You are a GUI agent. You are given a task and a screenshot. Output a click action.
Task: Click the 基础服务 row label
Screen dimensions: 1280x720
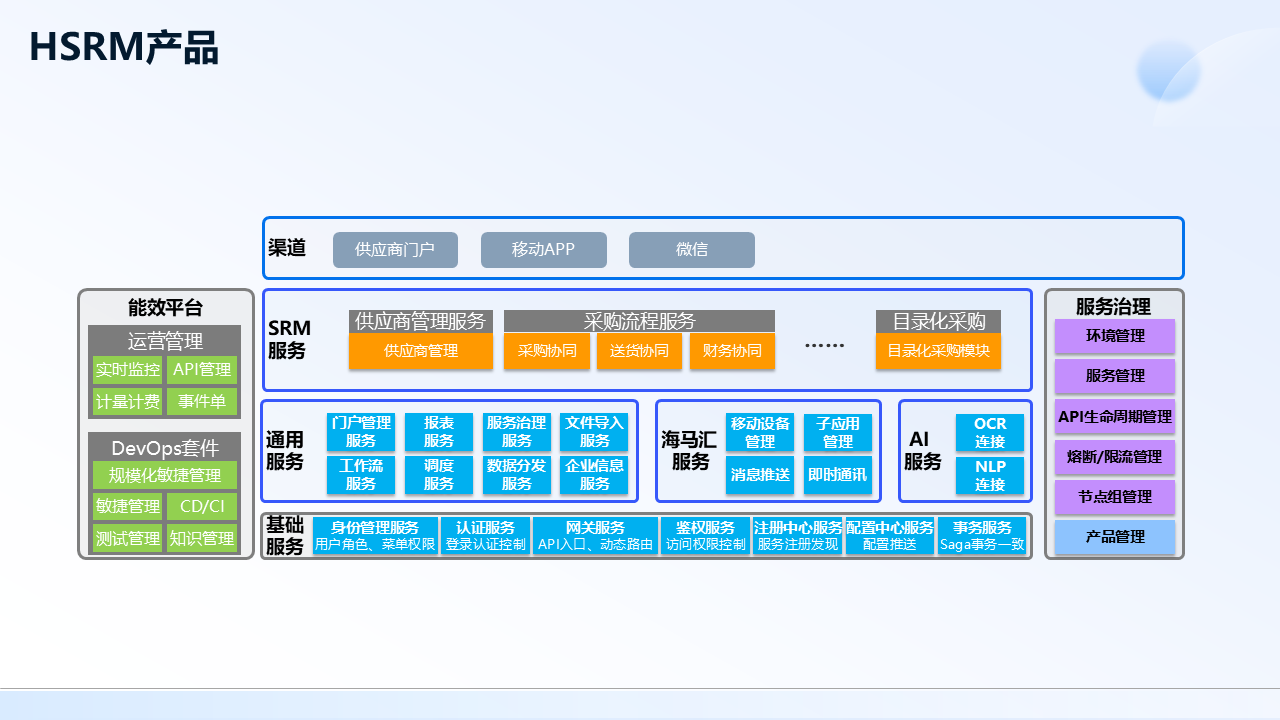pos(285,536)
